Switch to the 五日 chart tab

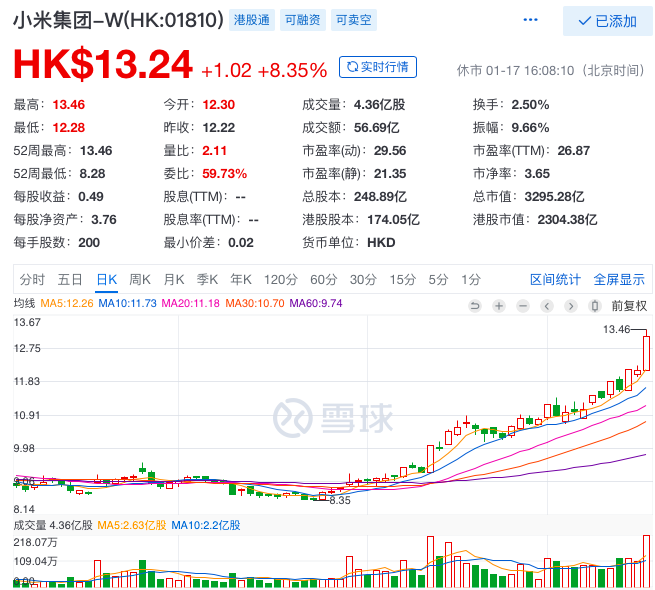70,279
